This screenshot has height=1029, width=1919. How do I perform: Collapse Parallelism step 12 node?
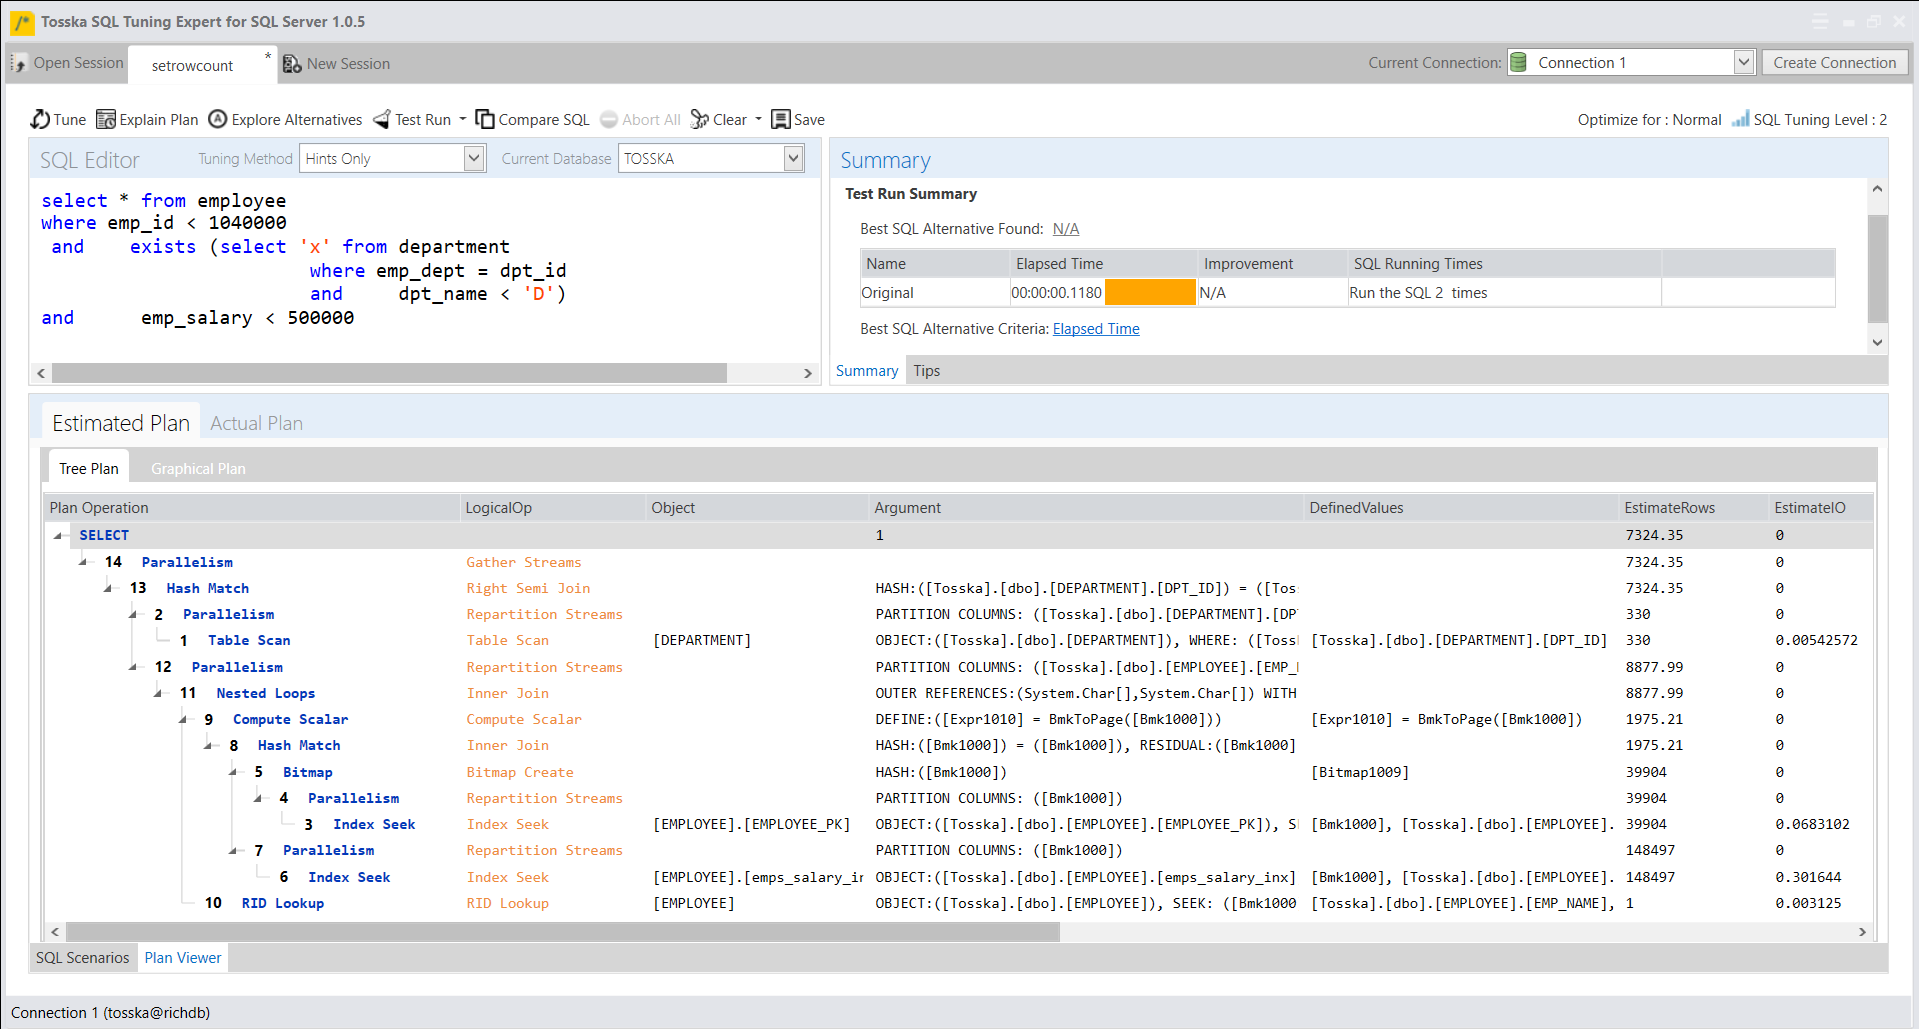coord(134,666)
